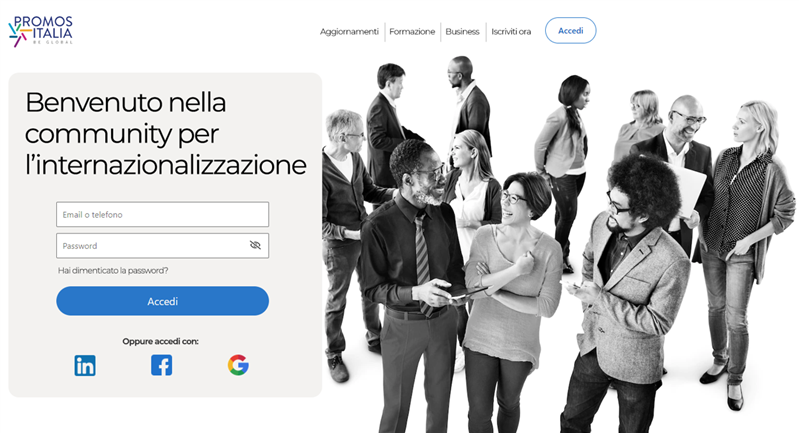Open the Formazione menu item
This screenshot has width=799, height=433.
tap(412, 32)
